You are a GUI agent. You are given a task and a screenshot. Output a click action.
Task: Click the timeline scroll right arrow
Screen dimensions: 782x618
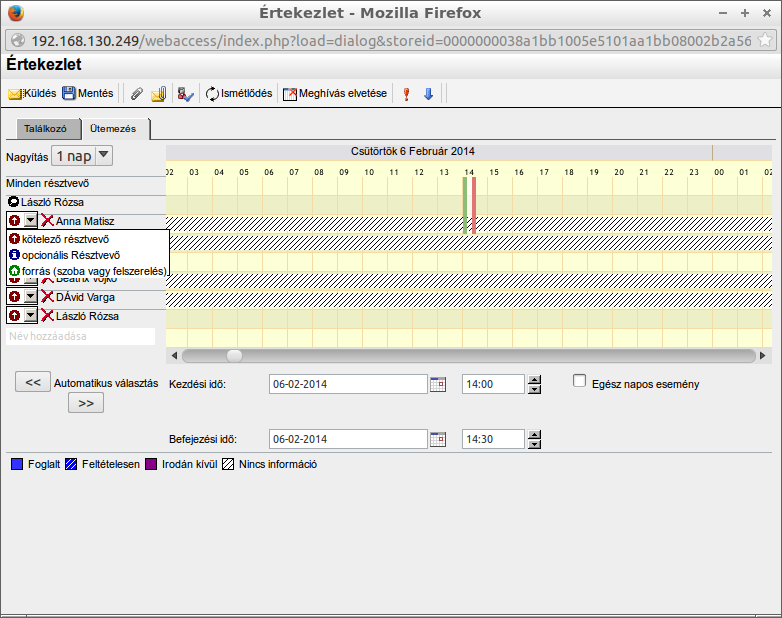pos(763,356)
